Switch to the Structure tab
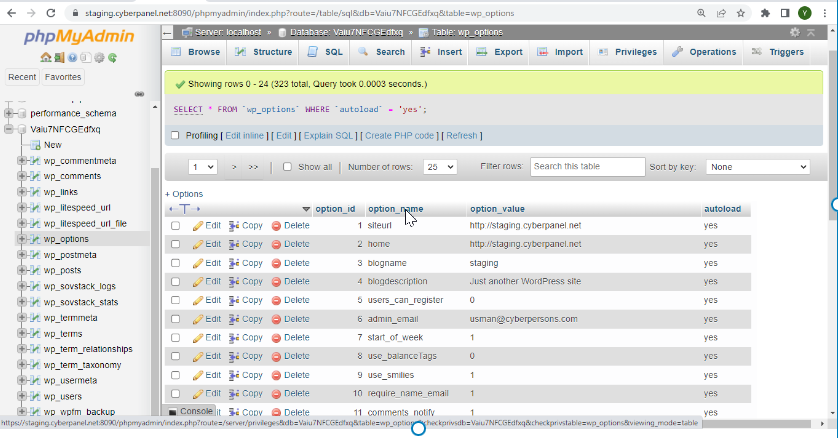This screenshot has height=438, width=838. (262, 52)
